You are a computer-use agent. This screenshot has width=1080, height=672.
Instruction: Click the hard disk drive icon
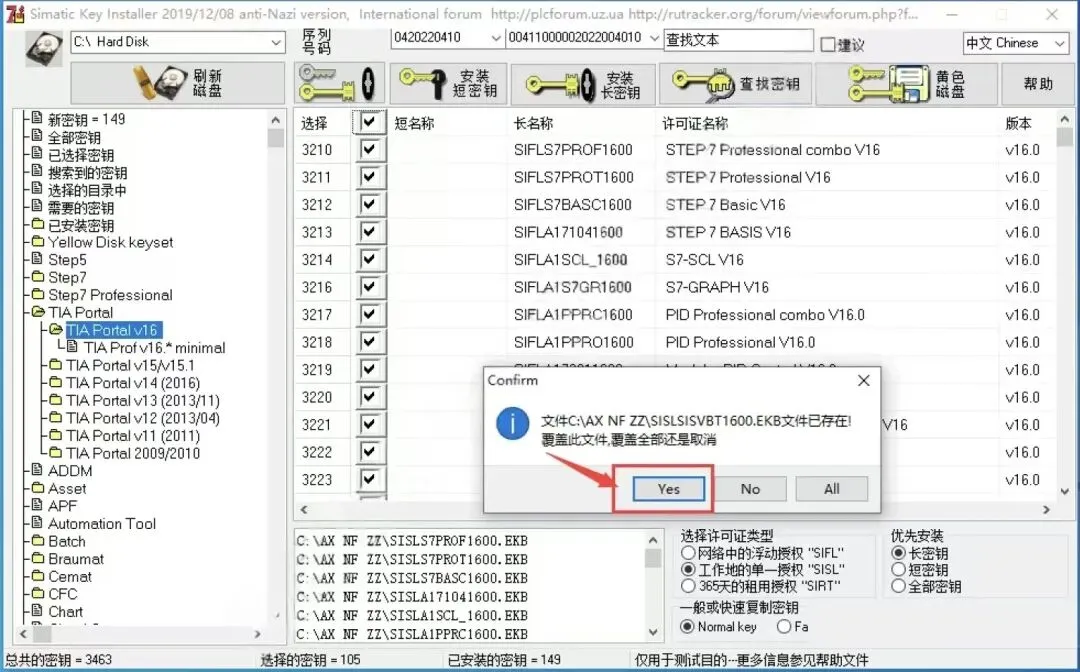point(43,50)
